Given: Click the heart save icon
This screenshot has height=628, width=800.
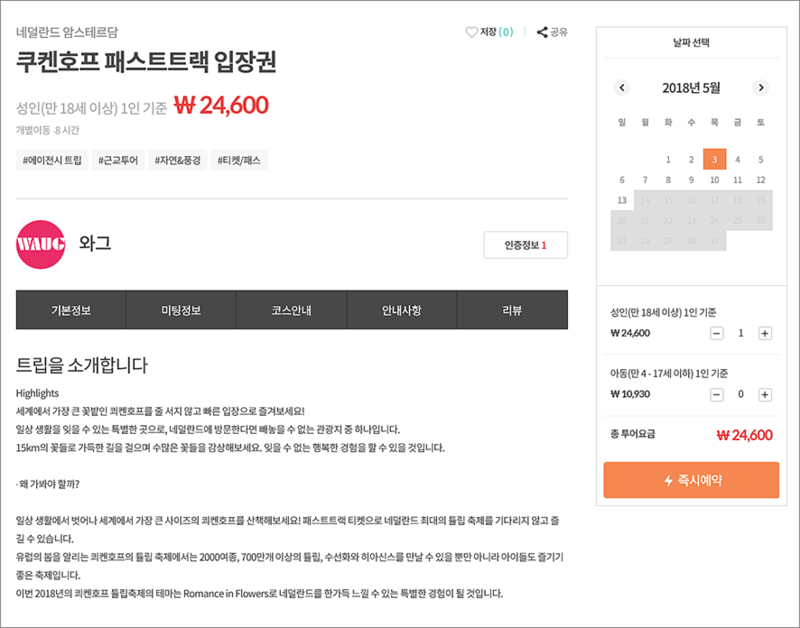Looking at the screenshot, I should pos(471,32).
